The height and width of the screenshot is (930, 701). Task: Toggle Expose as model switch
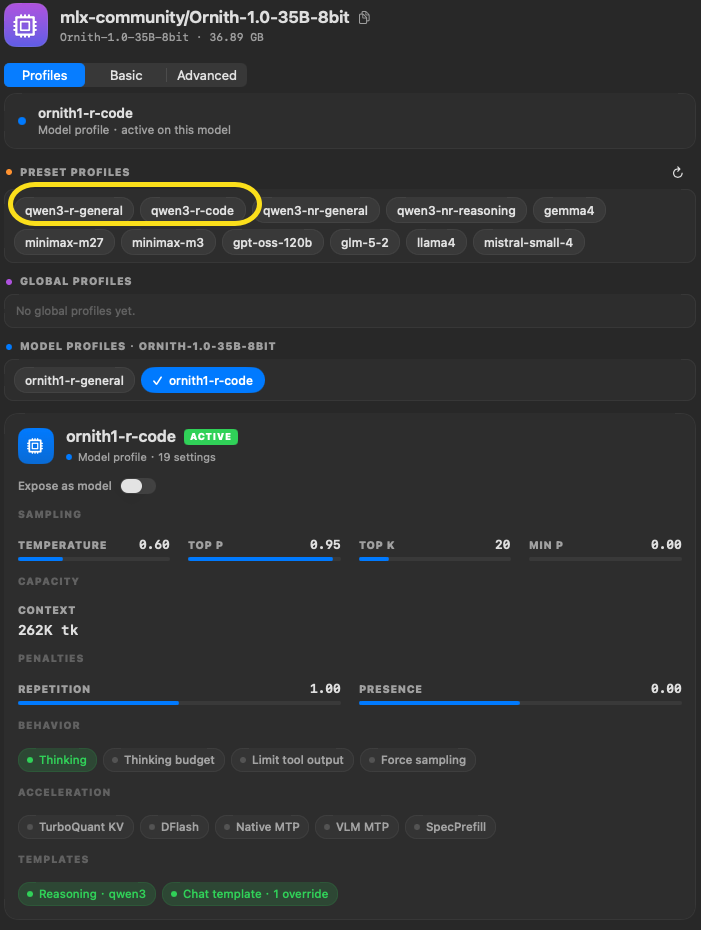138,486
